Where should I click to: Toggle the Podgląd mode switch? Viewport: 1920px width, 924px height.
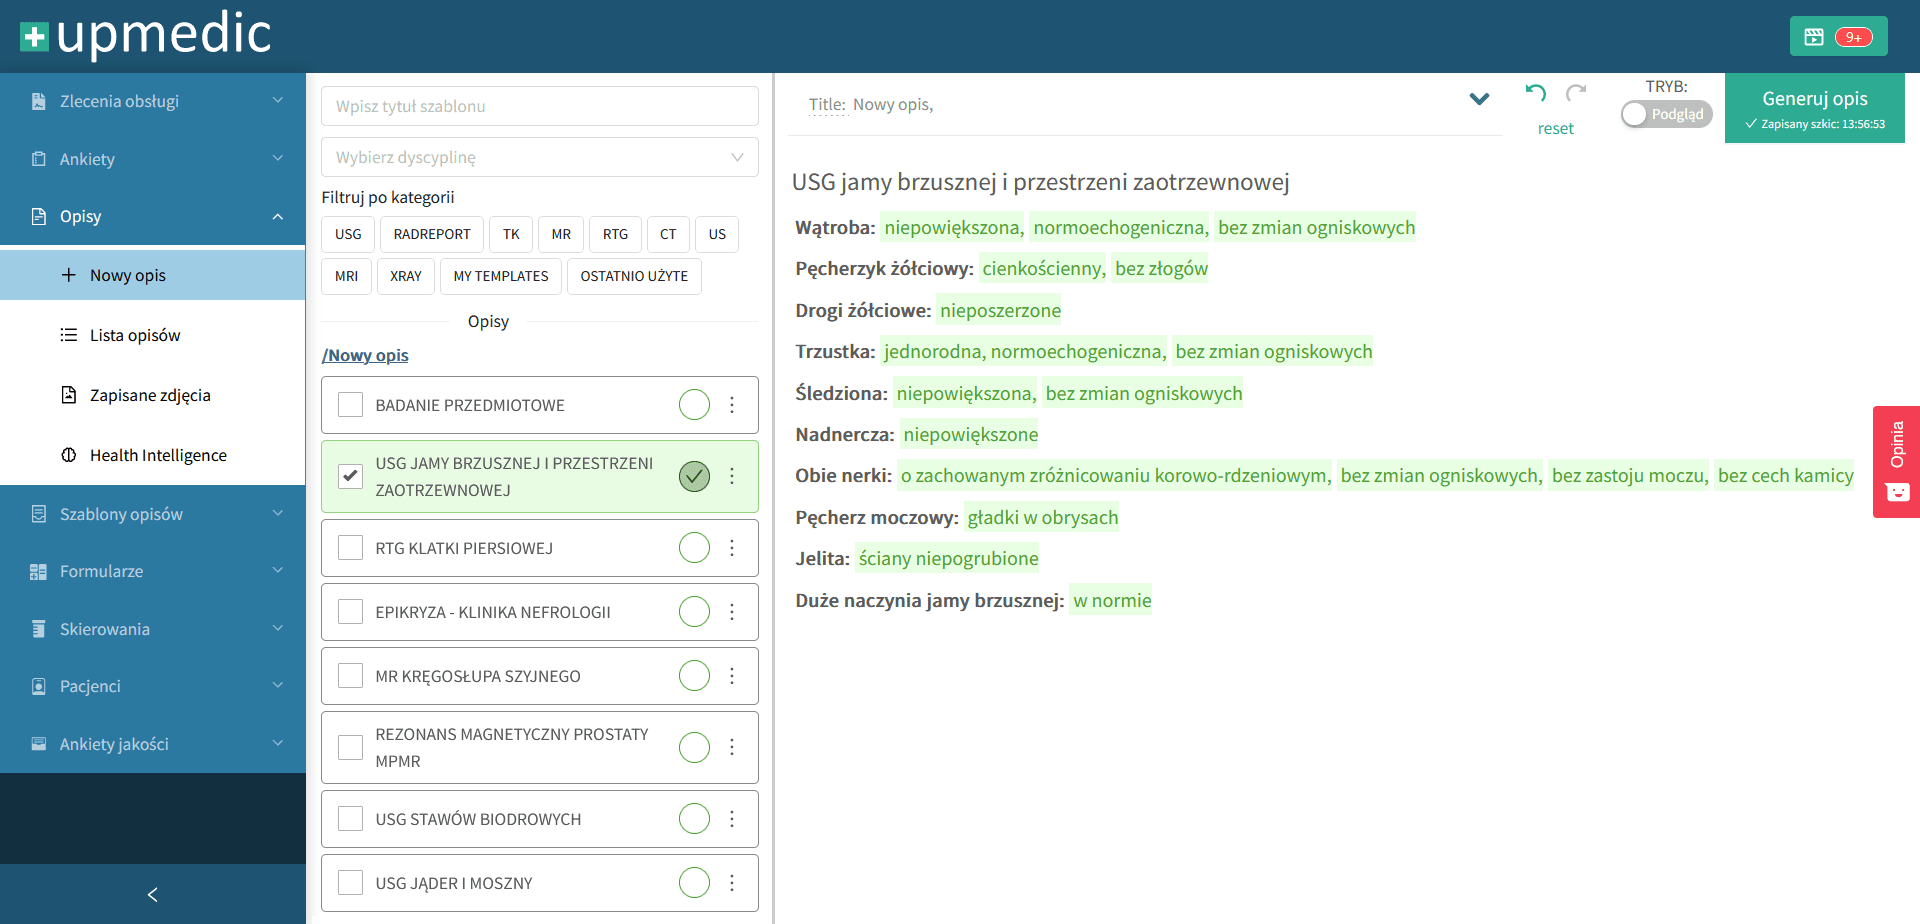(x=1666, y=114)
